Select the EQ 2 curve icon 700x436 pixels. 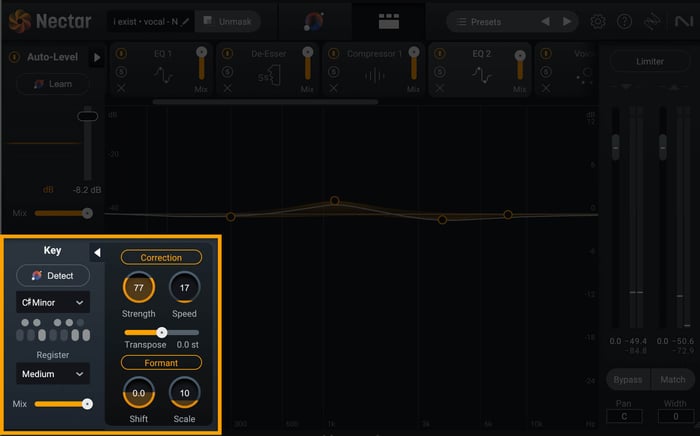click(x=483, y=75)
